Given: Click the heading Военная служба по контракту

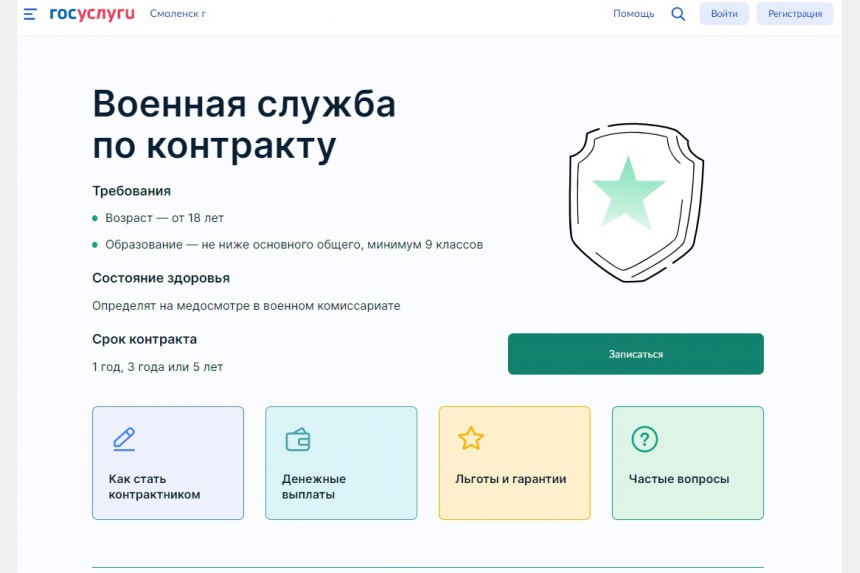Looking at the screenshot, I should [244, 125].
